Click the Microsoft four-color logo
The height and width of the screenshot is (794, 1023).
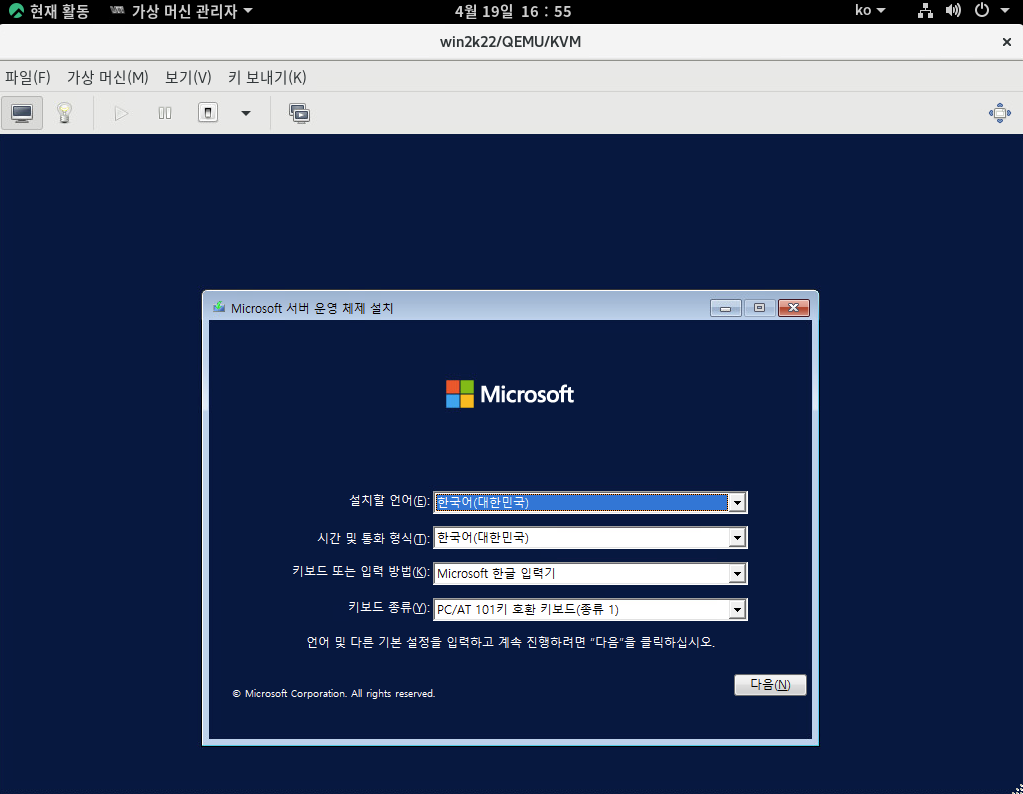click(x=459, y=394)
